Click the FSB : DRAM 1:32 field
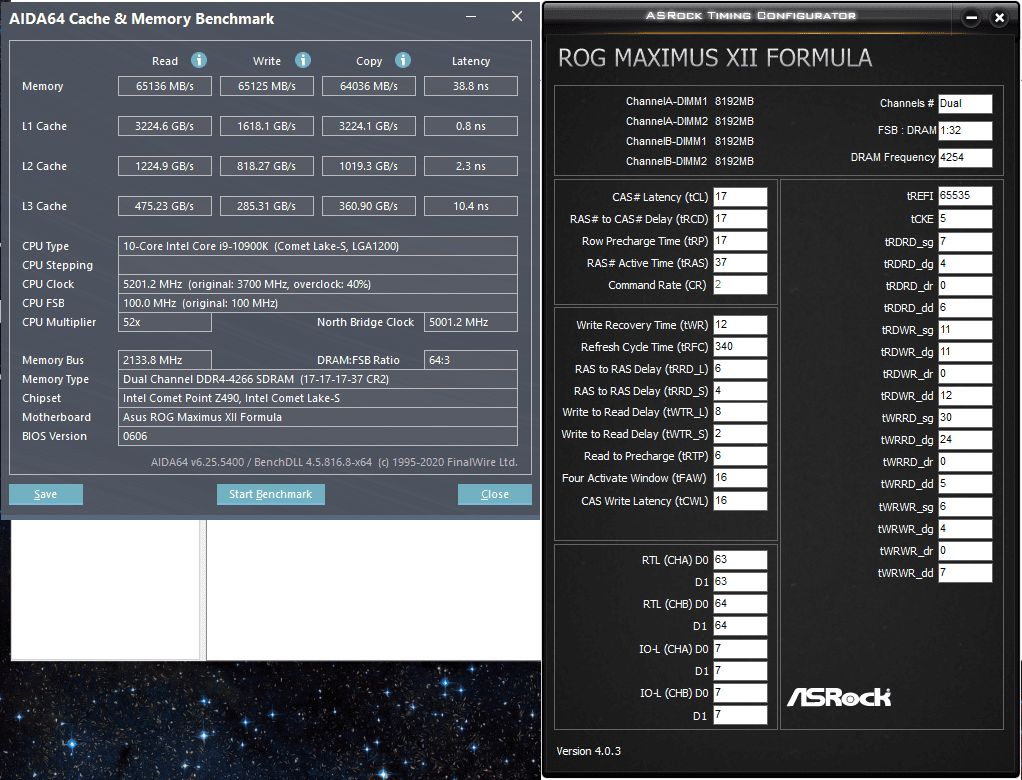This screenshot has width=1022, height=780. pos(965,130)
